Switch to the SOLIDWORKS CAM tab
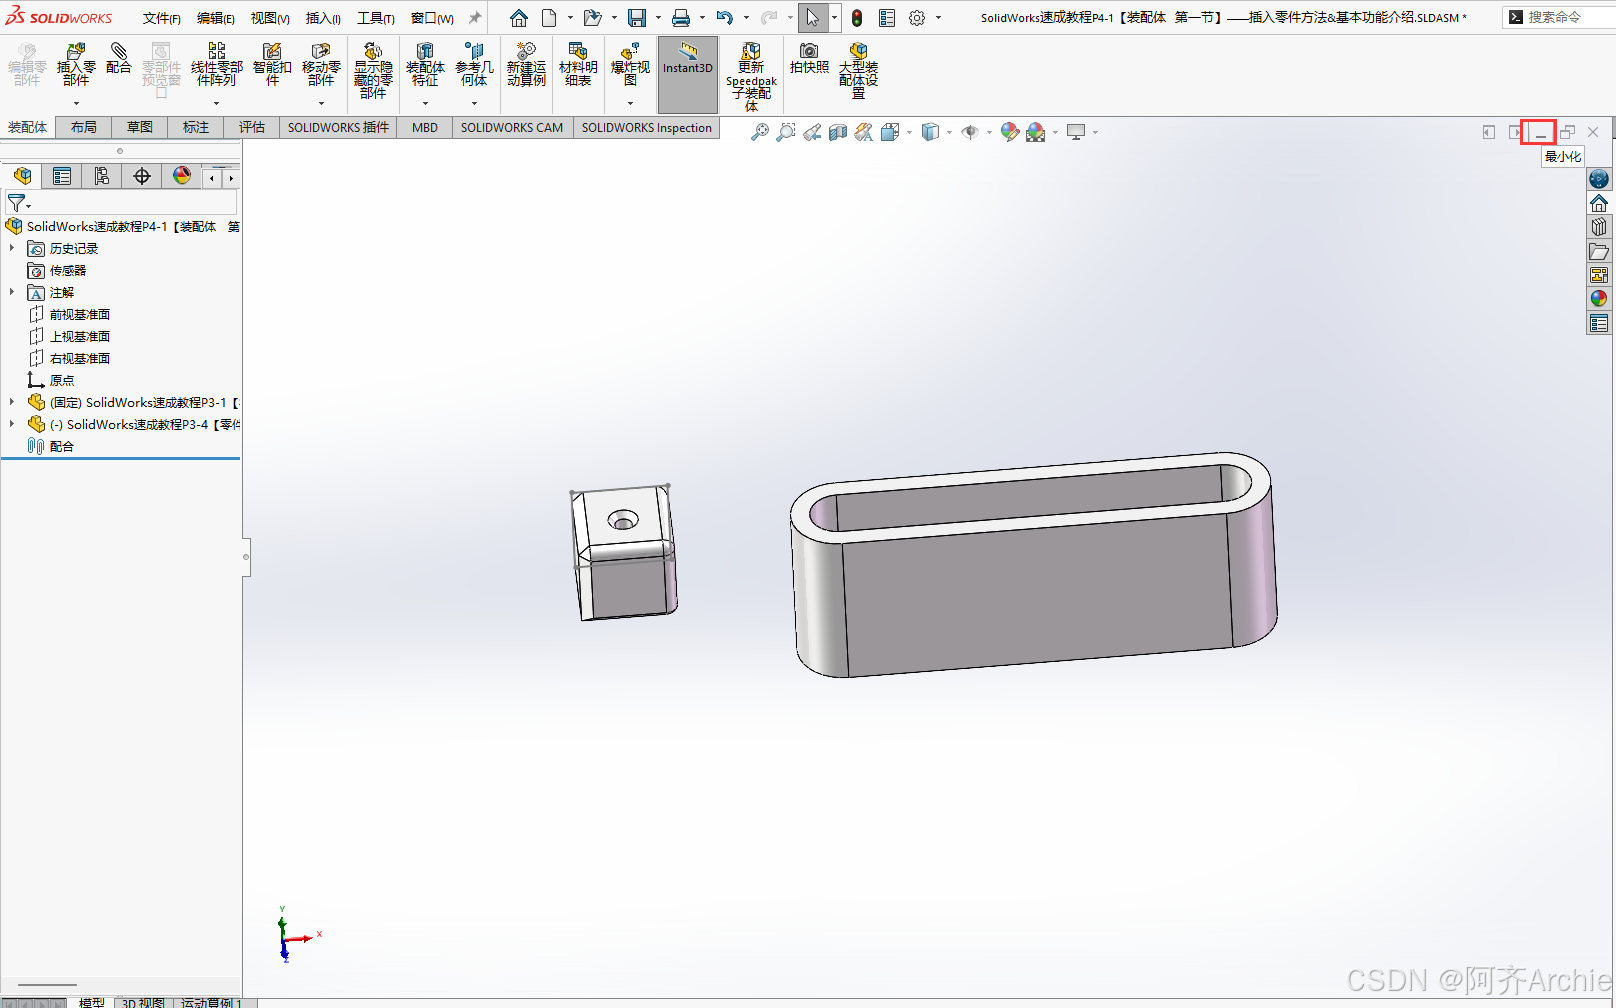The width and height of the screenshot is (1616, 1008). coord(512,127)
